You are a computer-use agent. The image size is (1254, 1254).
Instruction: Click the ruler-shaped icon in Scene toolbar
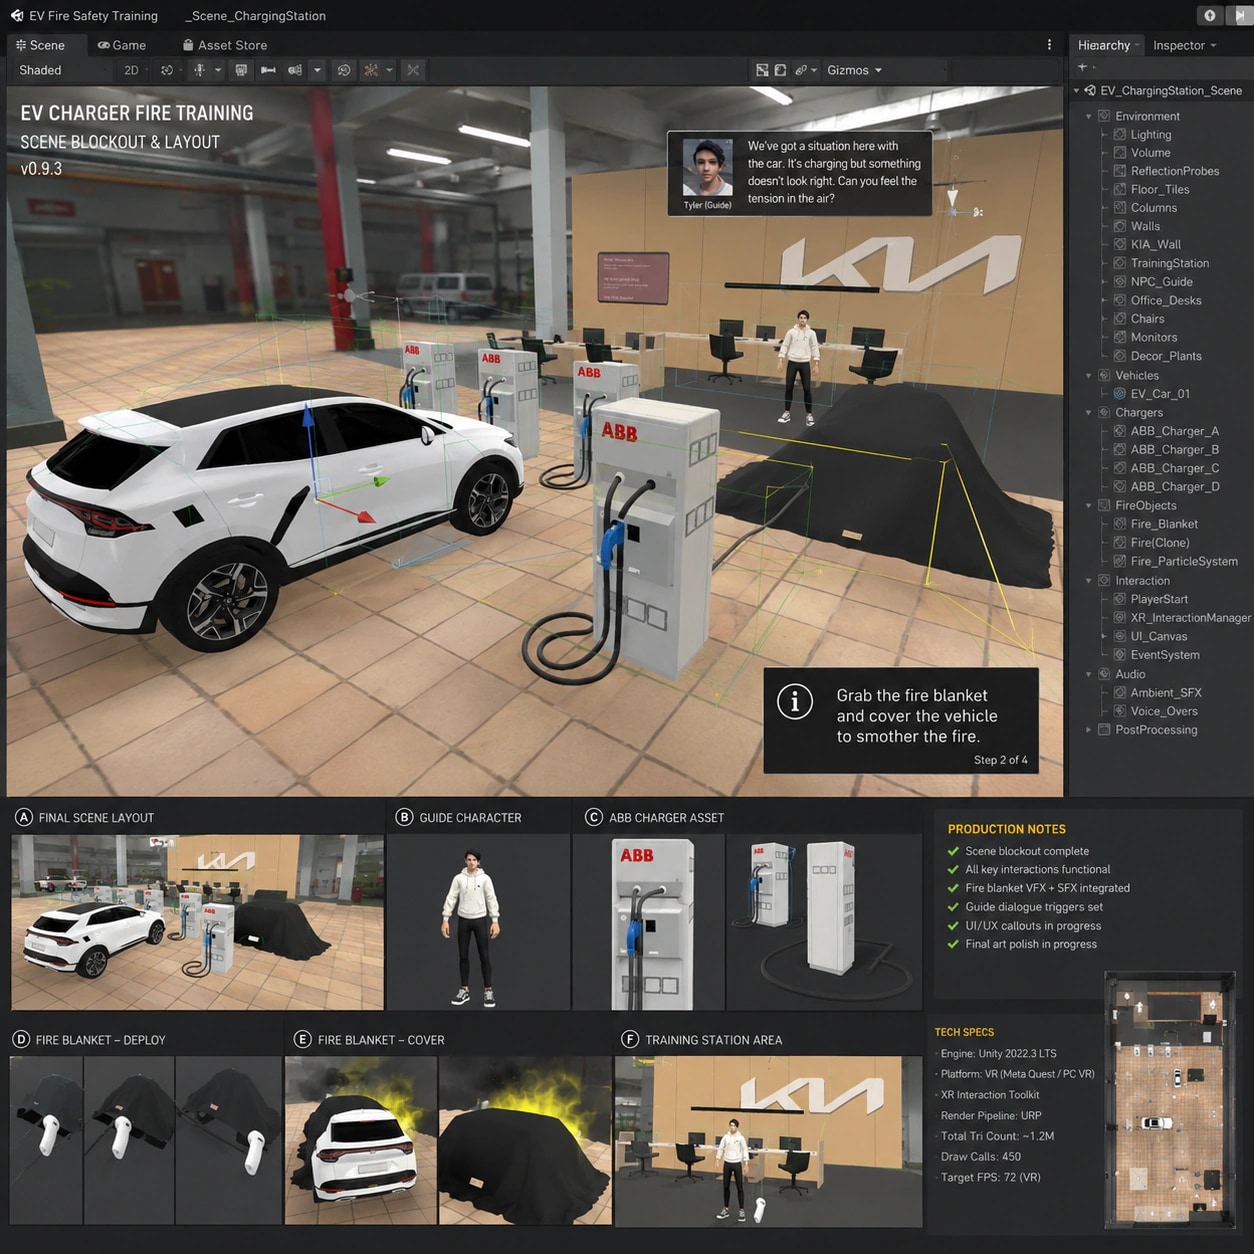(268, 70)
